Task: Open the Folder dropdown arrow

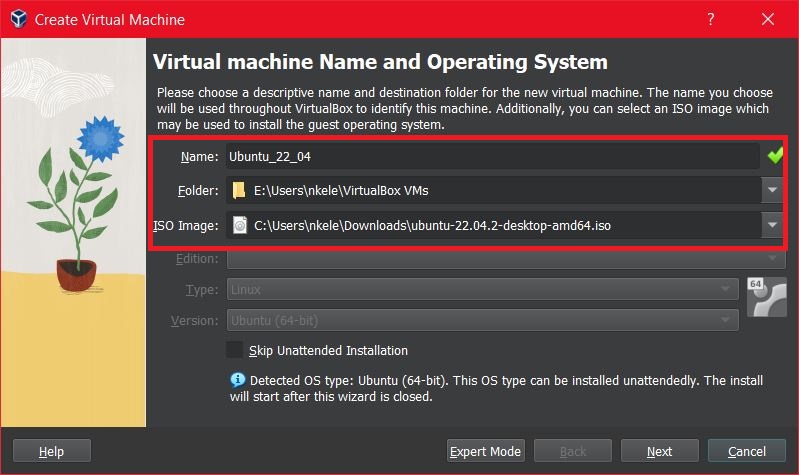Action: (x=772, y=190)
